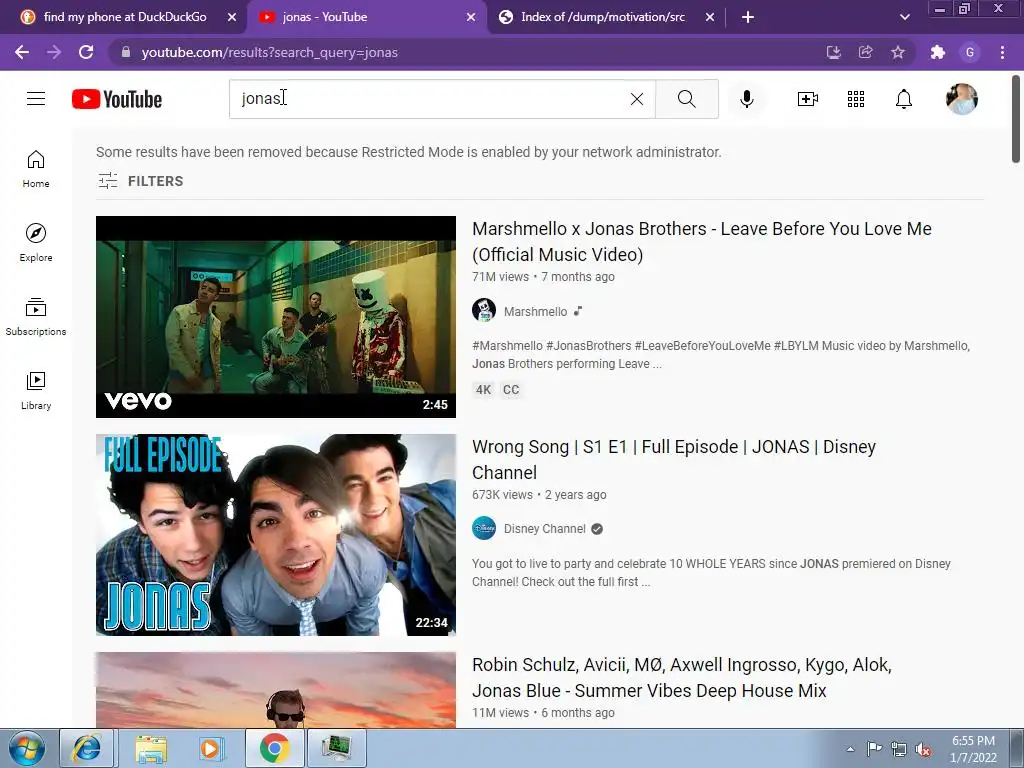
Task: Click the YouTube logo
Action: coord(117,99)
